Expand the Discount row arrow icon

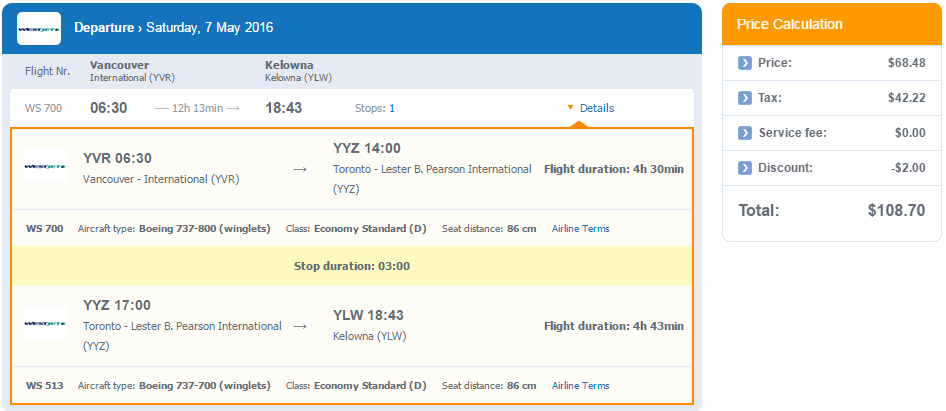point(744,168)
